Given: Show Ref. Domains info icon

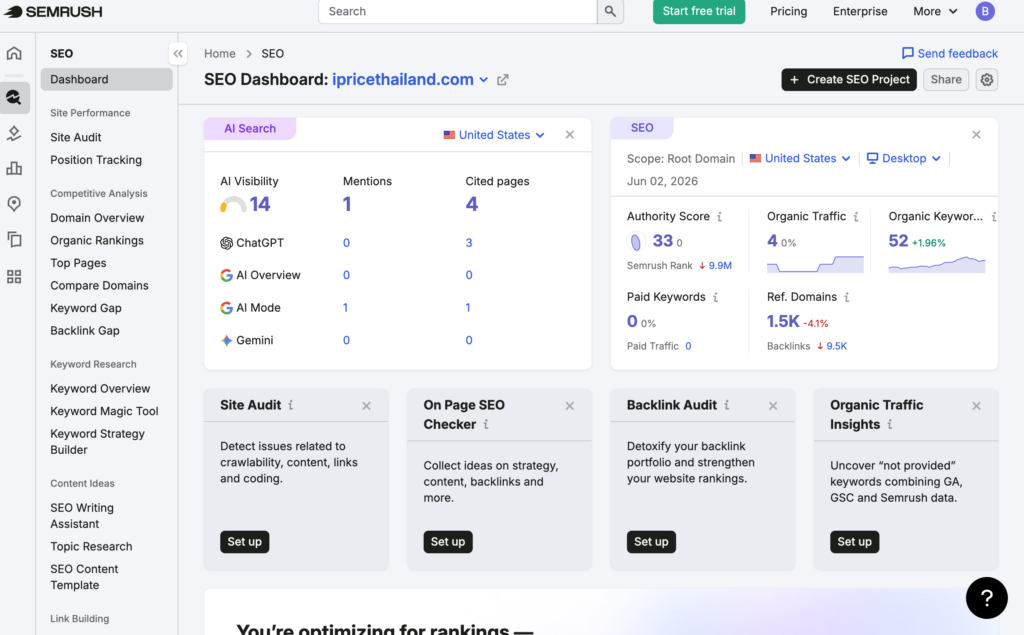Looking at the screenshot, I should (847, 297).
